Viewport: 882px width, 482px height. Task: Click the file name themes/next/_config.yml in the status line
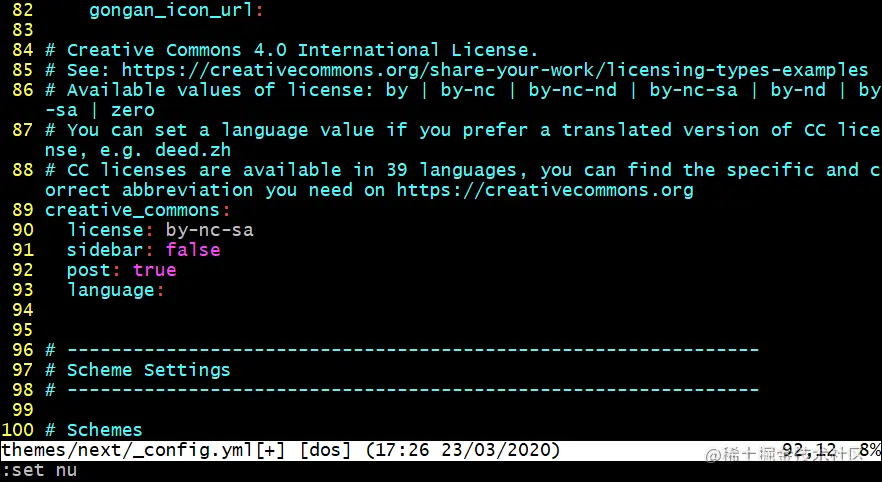click(128, 451)
